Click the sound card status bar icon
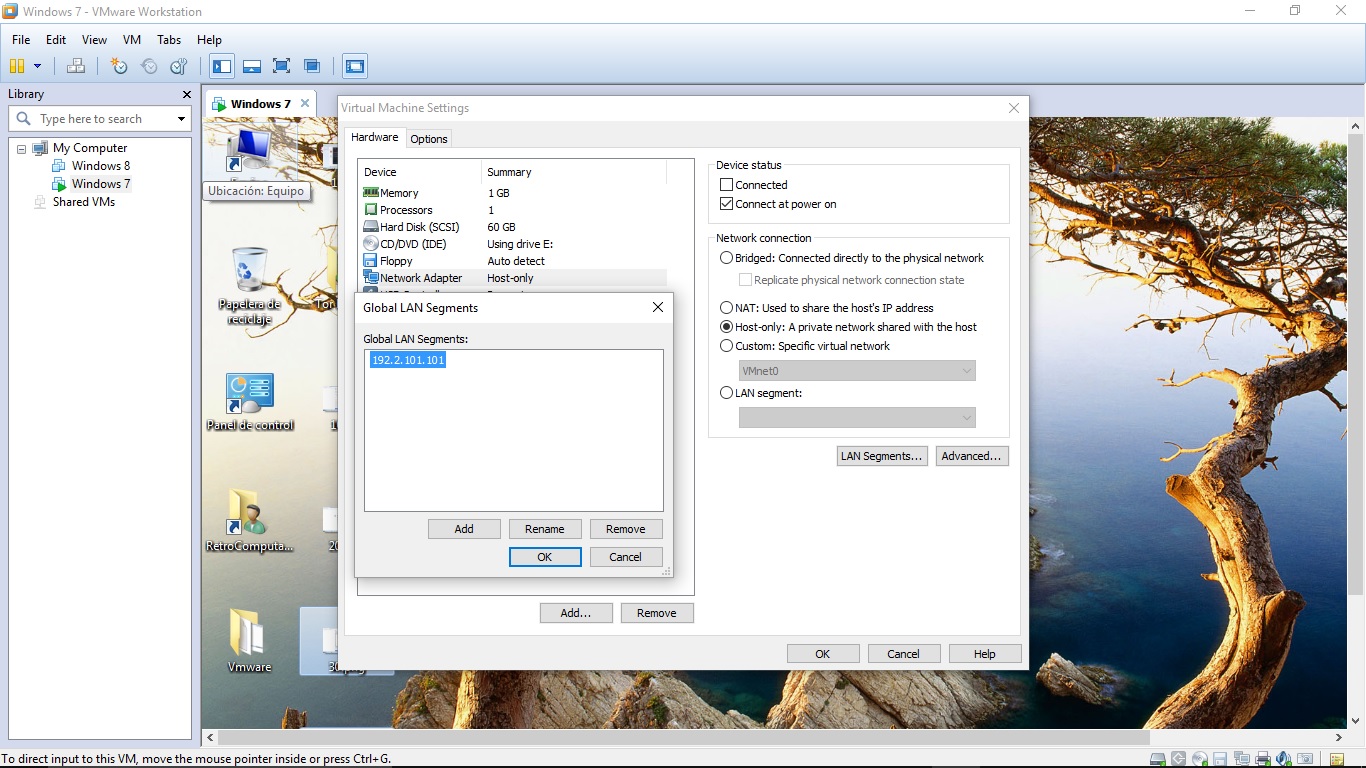Screen dimensions: 1366x768 pos(1284,759)
